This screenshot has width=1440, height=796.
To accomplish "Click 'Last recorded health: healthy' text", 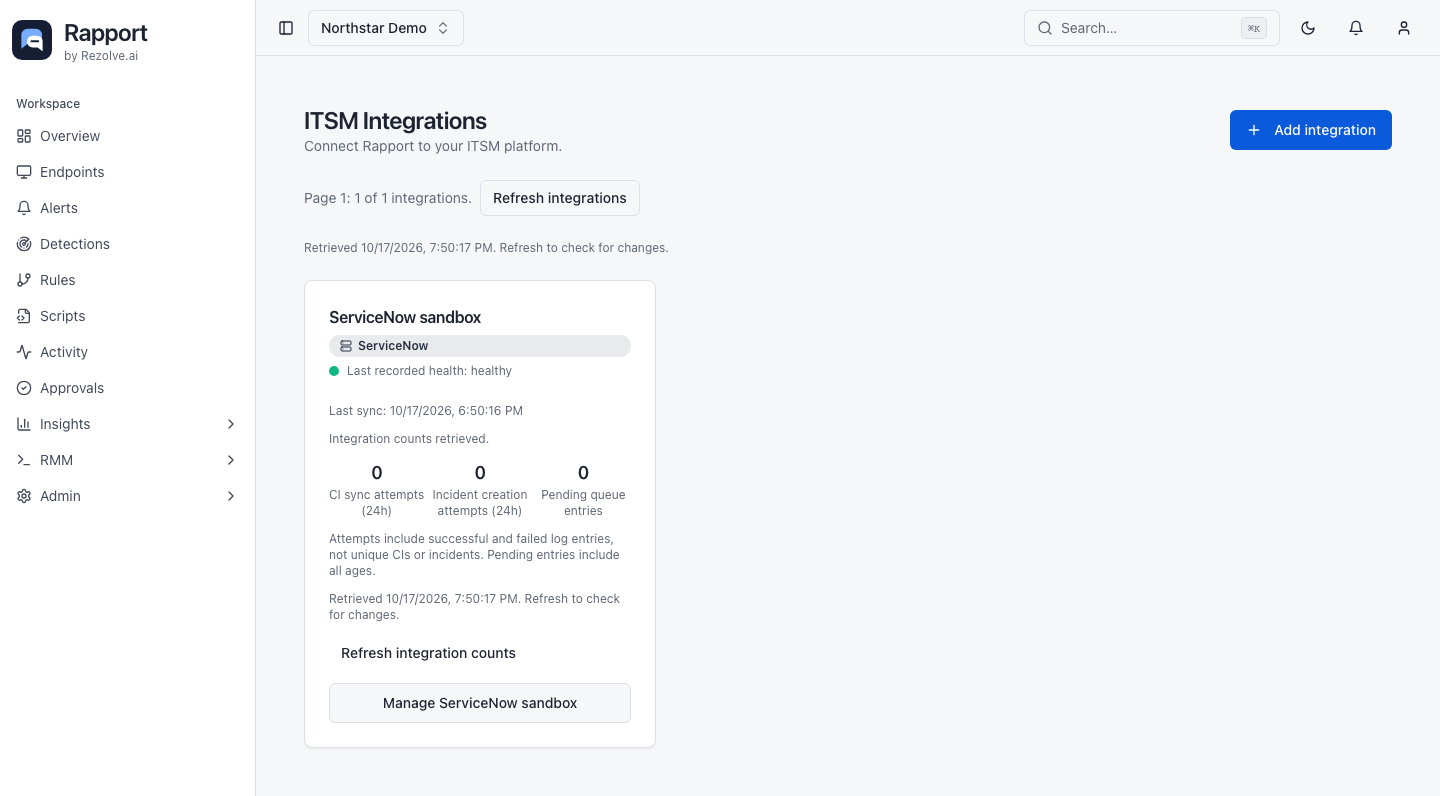I will [x=429, y=371].
